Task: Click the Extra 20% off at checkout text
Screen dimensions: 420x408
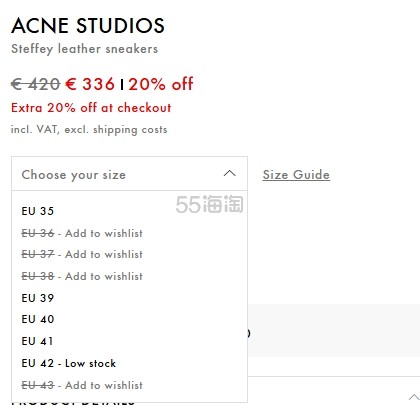Action: [91, 108]
